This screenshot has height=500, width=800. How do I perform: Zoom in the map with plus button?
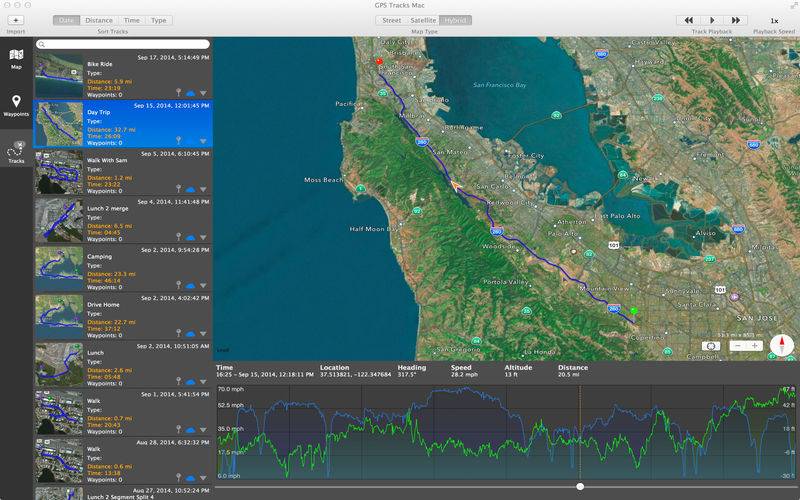[754, 346]
